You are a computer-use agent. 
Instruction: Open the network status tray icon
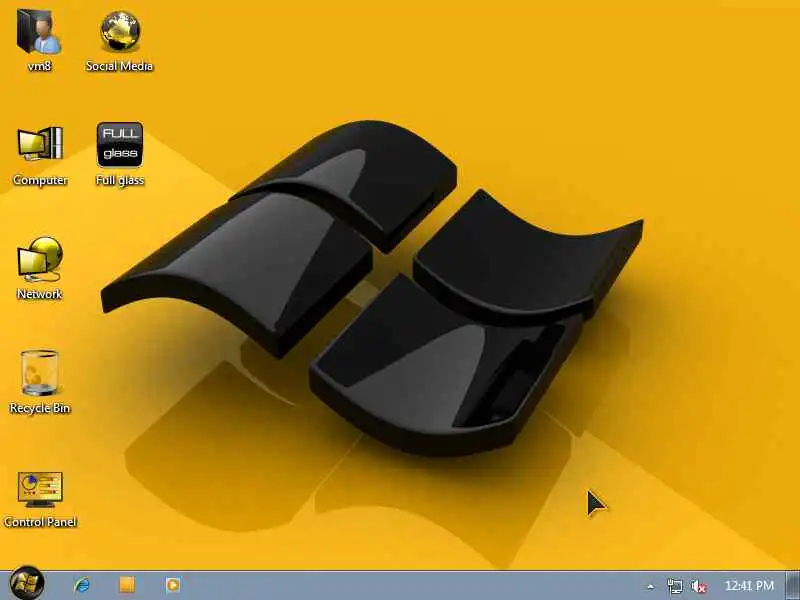point(674,586)
